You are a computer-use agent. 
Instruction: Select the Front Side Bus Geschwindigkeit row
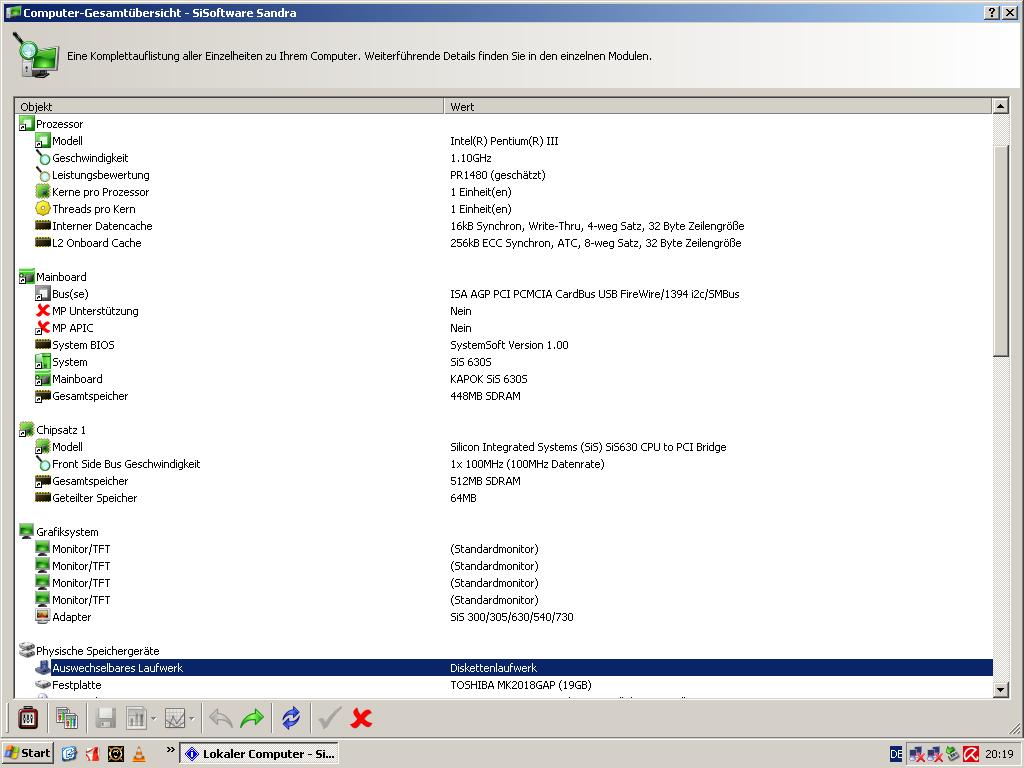click(504, 463)
